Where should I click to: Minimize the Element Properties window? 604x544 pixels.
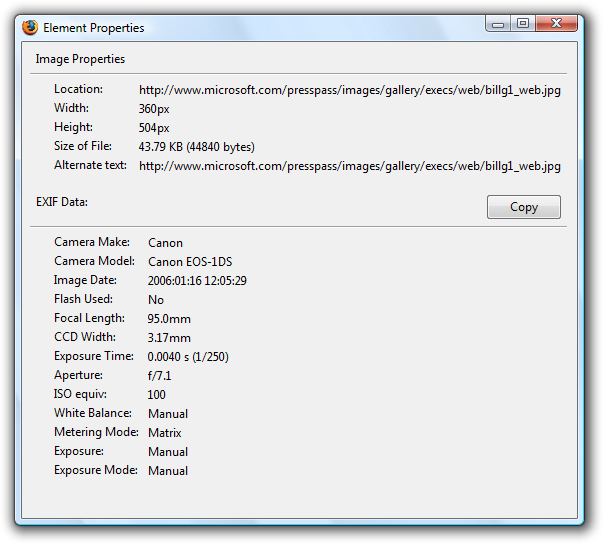tap(498, 24)
